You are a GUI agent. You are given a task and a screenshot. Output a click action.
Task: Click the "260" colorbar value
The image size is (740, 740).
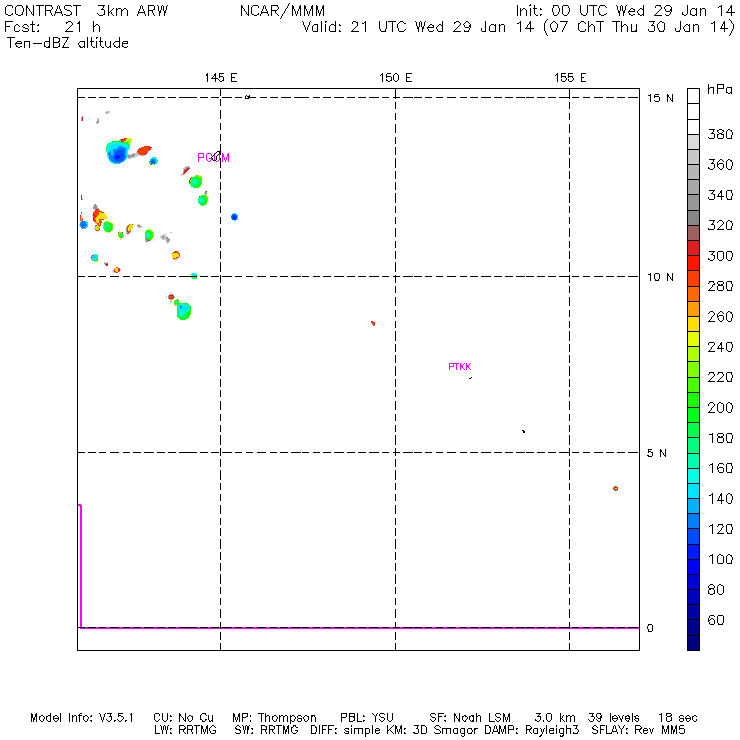coord(720,316)
